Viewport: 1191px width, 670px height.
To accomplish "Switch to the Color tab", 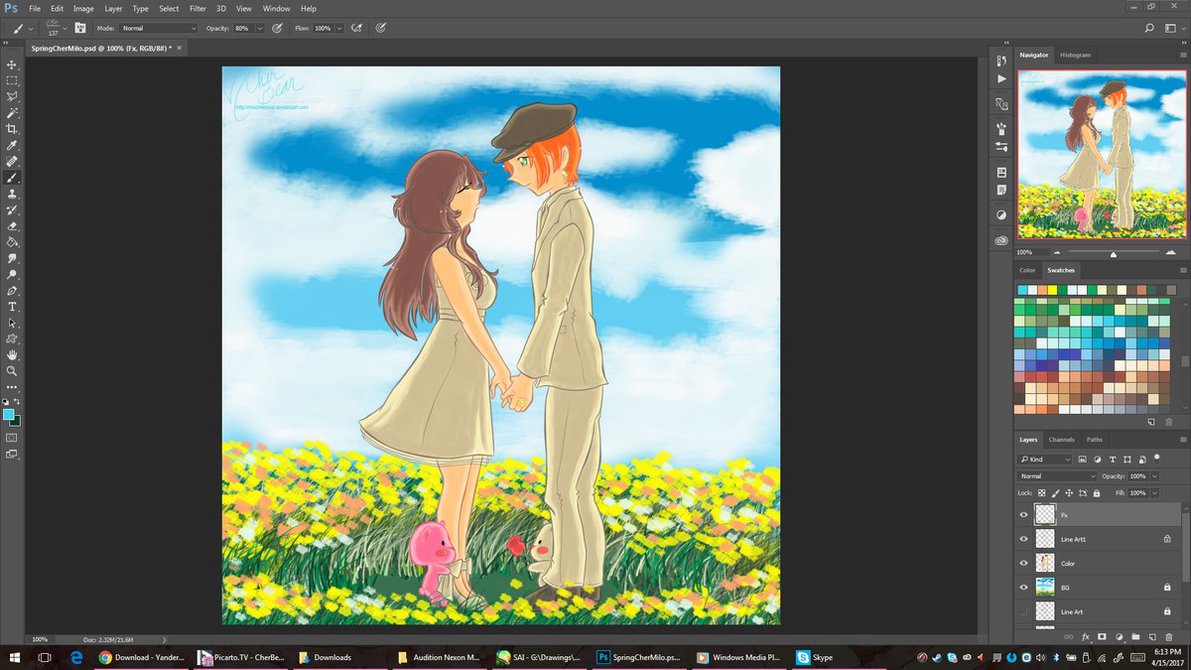I will pos(1028,270).
